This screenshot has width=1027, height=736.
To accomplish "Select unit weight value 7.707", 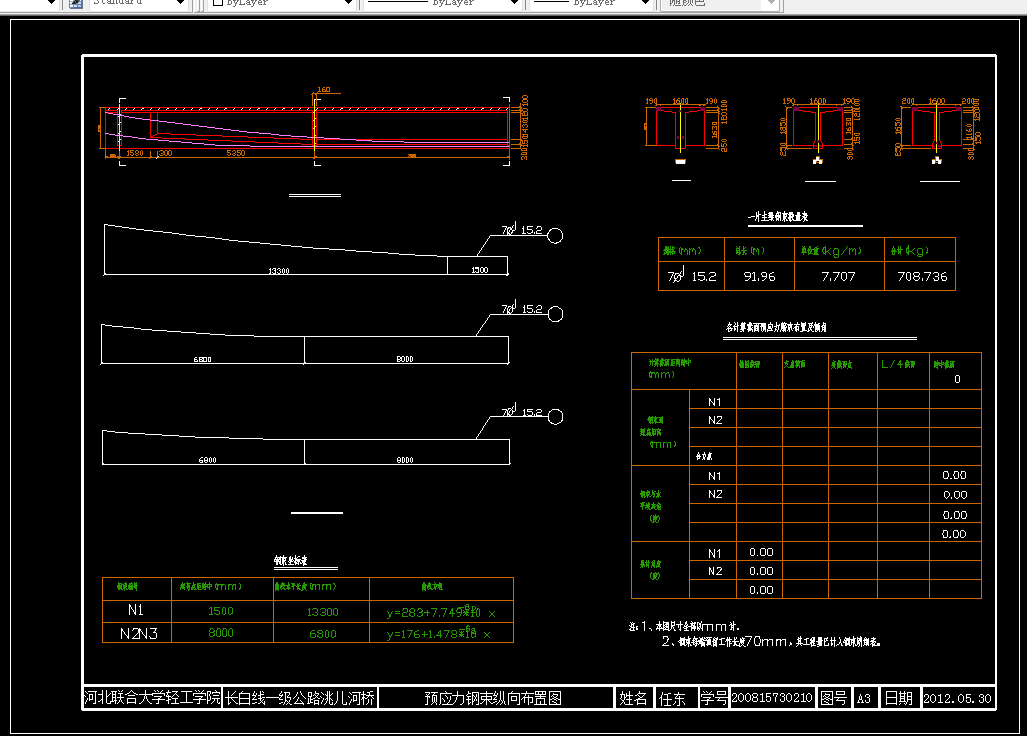I will click(x=838, y=277).
